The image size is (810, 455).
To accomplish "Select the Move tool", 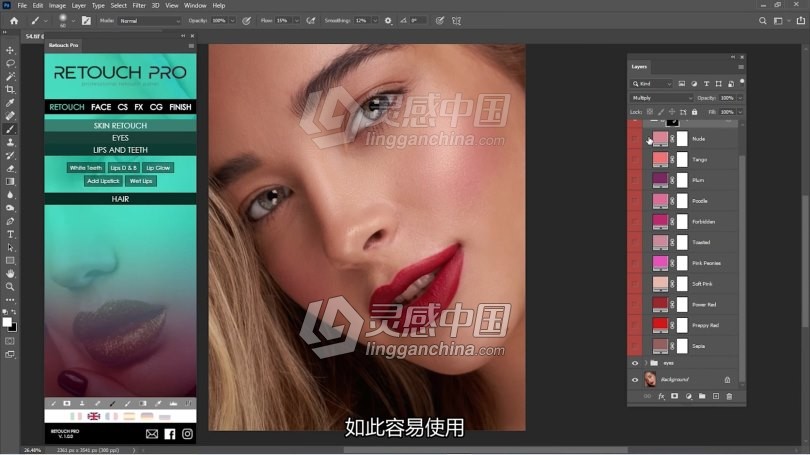I will [10, 50].
